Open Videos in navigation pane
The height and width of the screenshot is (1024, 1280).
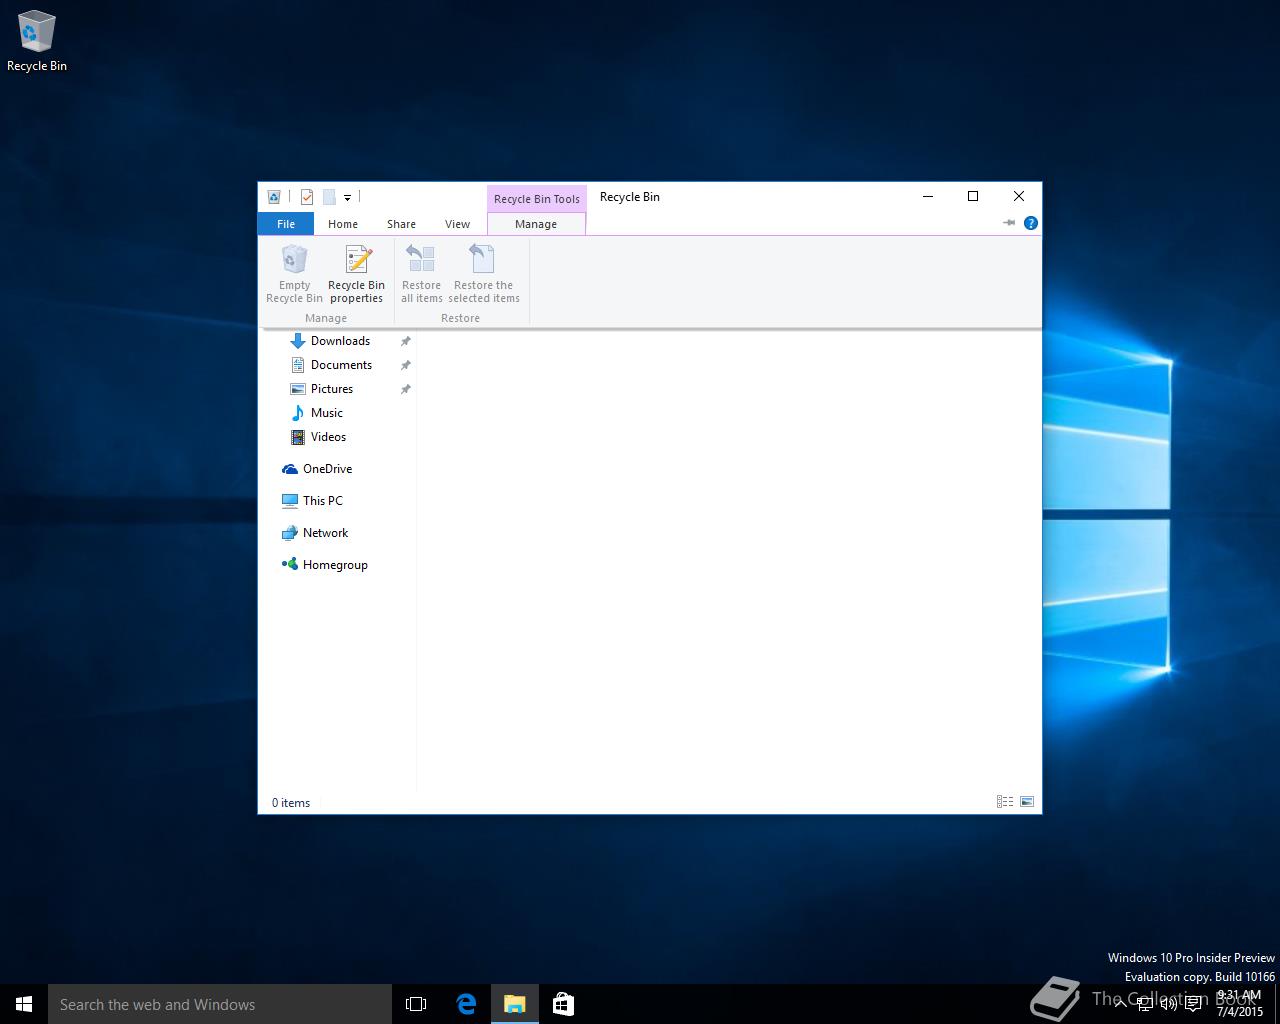328,437
